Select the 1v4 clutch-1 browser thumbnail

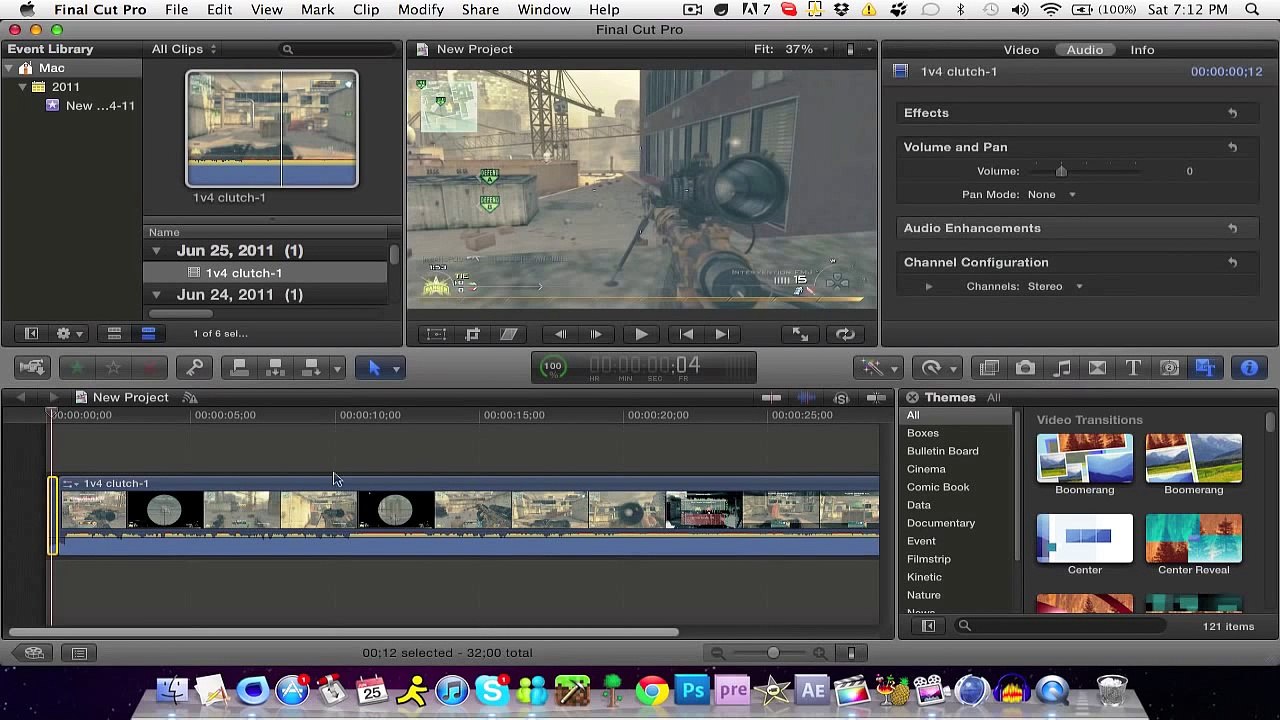(272, 129)
